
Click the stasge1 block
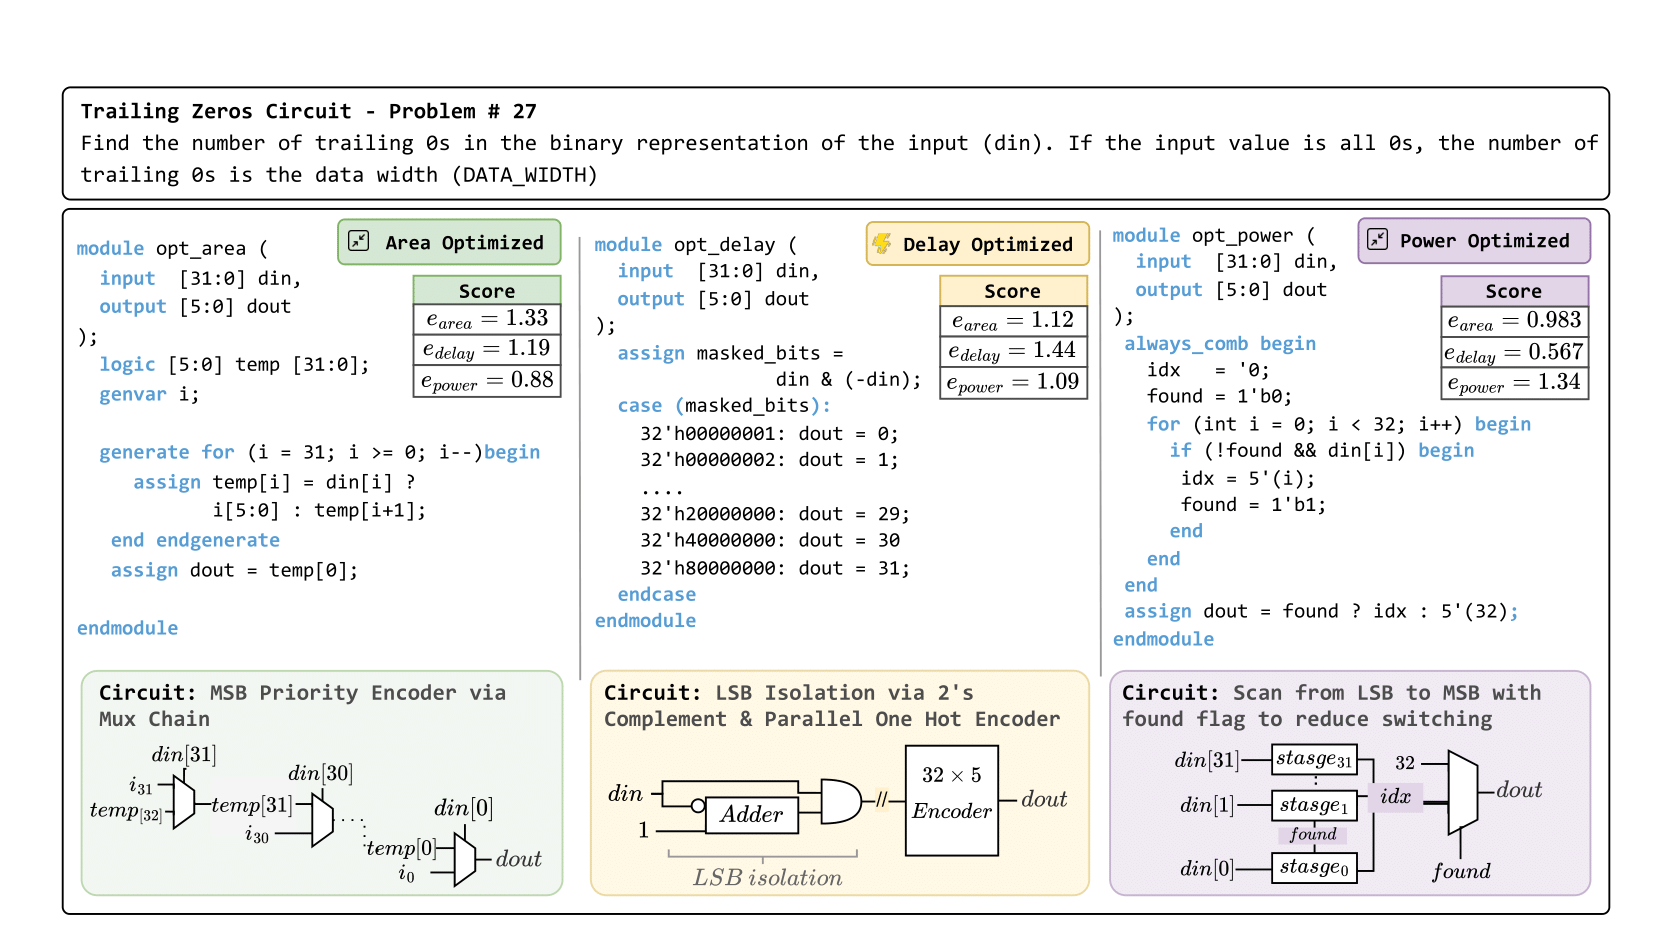(1314, 805)
